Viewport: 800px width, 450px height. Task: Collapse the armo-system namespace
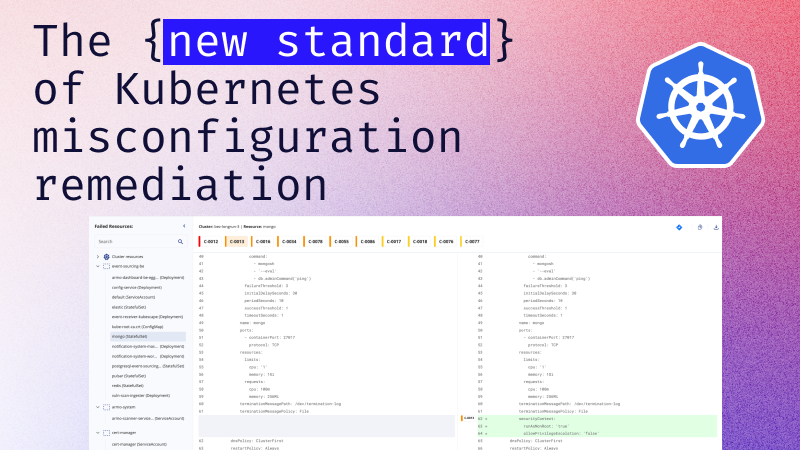pyautogui.click(x=98, y=407)
